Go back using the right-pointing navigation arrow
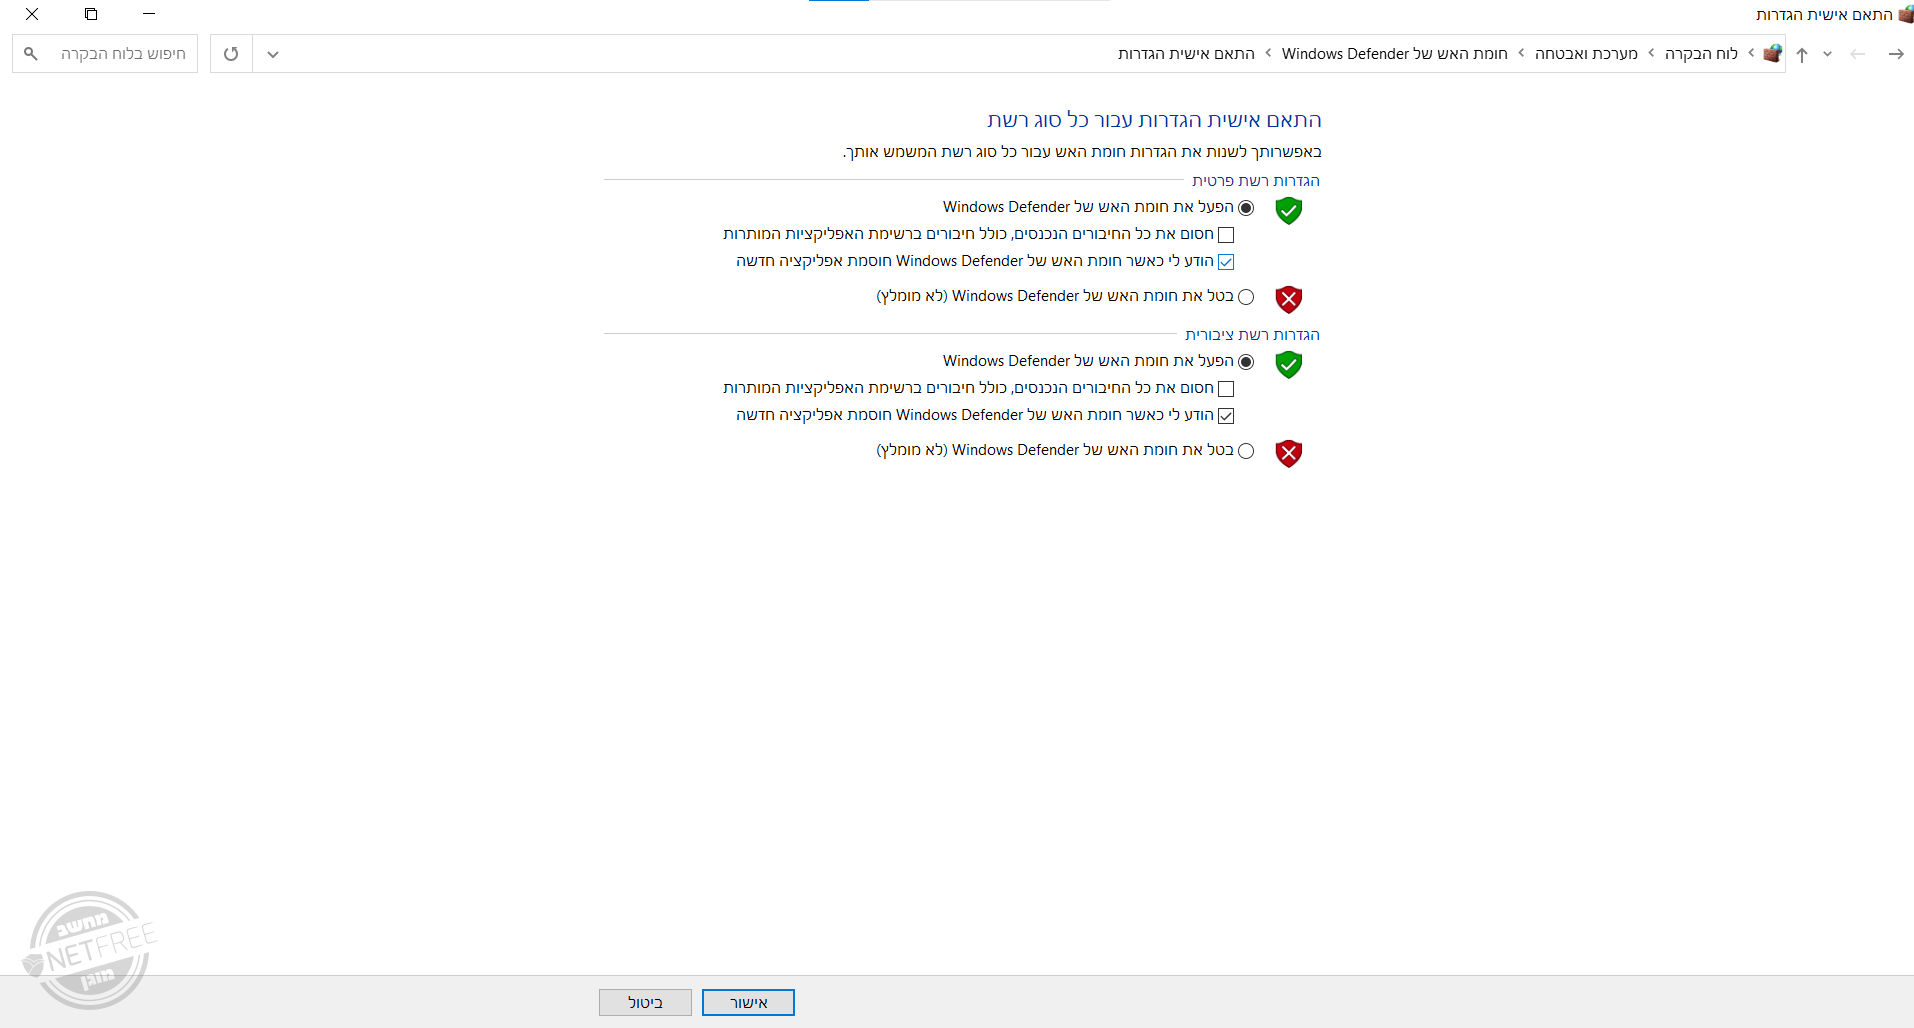The image size is (1914, 1028). (x=1896, y=54)
